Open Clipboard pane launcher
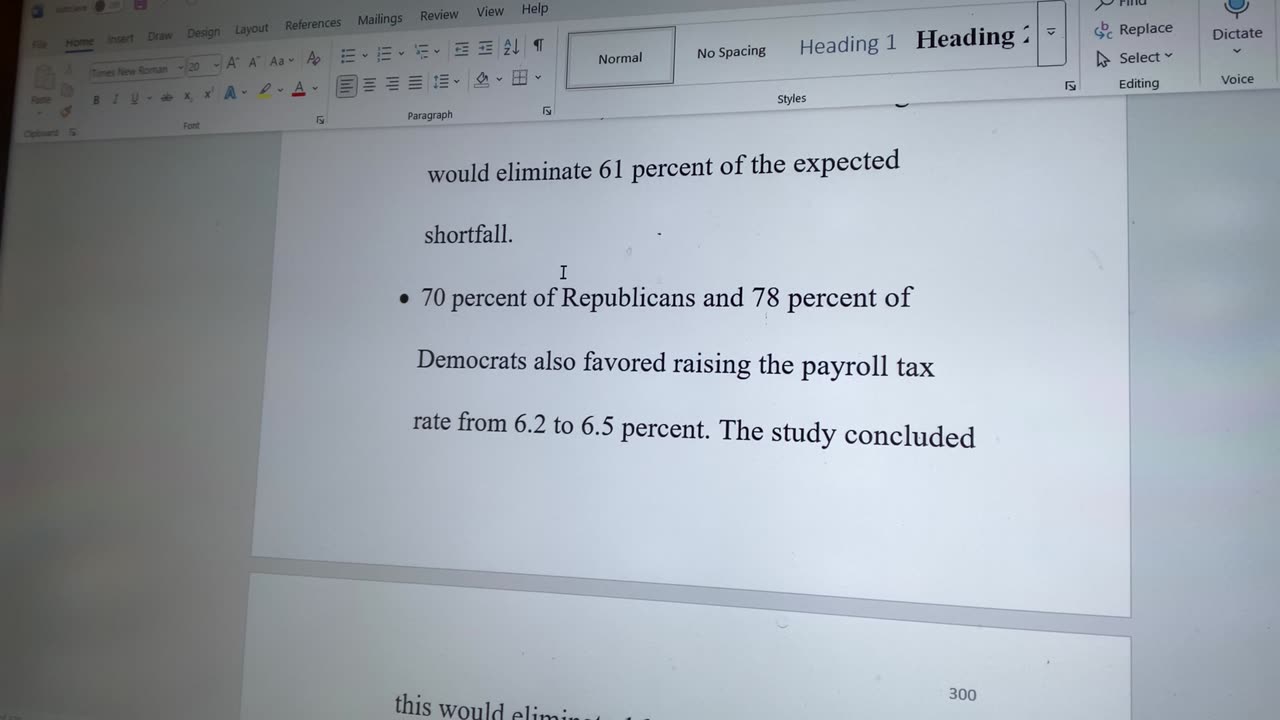 (72, 132)
